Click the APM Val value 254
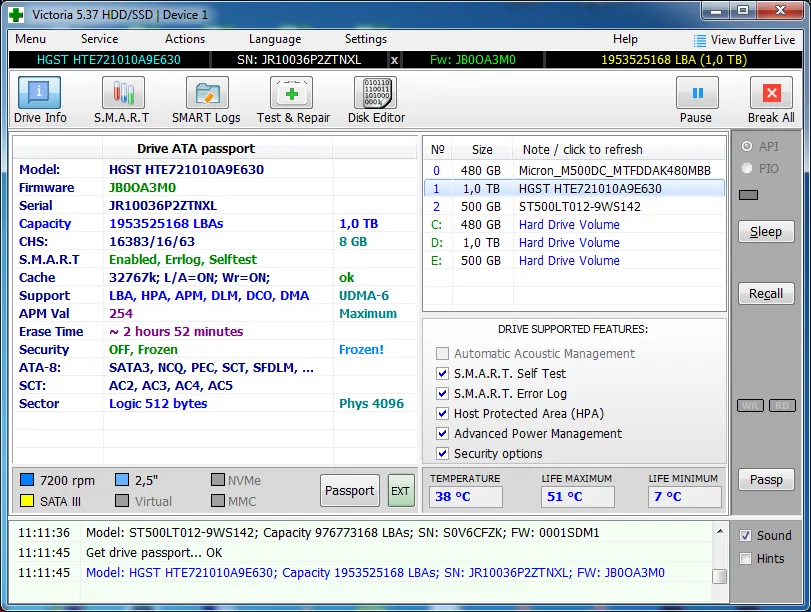This screenshot has width=811, height=612. [121, 314]
